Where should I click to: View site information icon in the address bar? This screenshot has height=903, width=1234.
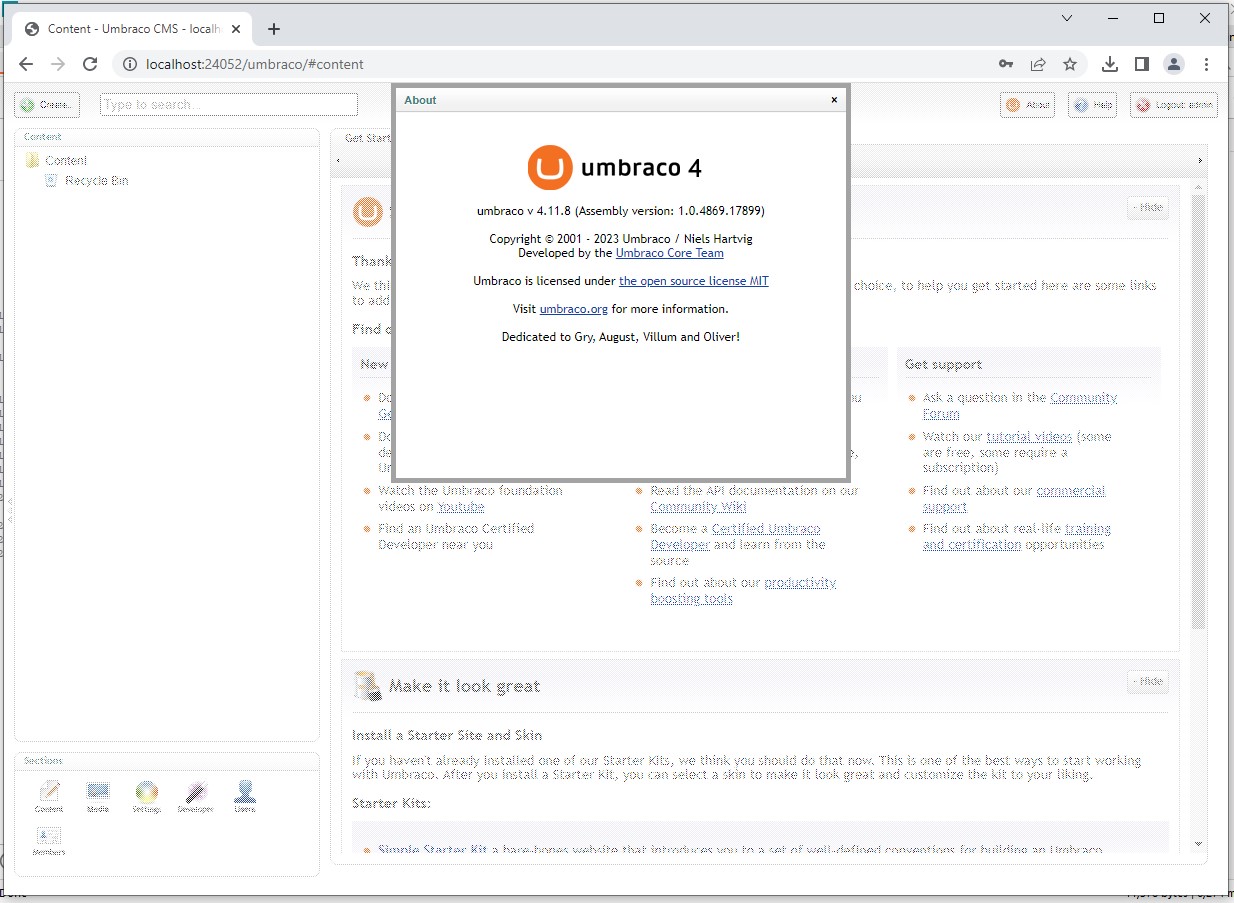coord(128,64)
